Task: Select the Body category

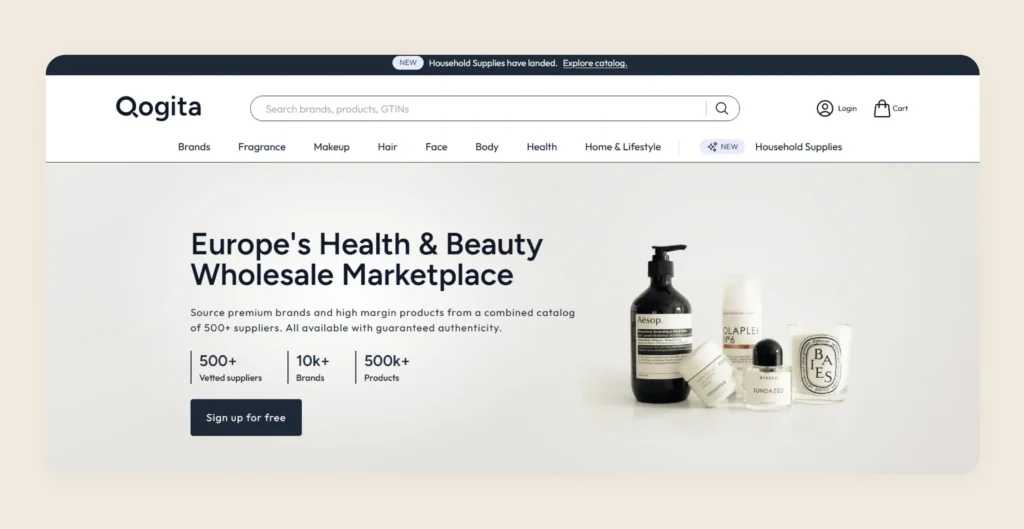Action: [x=487, y=147]
